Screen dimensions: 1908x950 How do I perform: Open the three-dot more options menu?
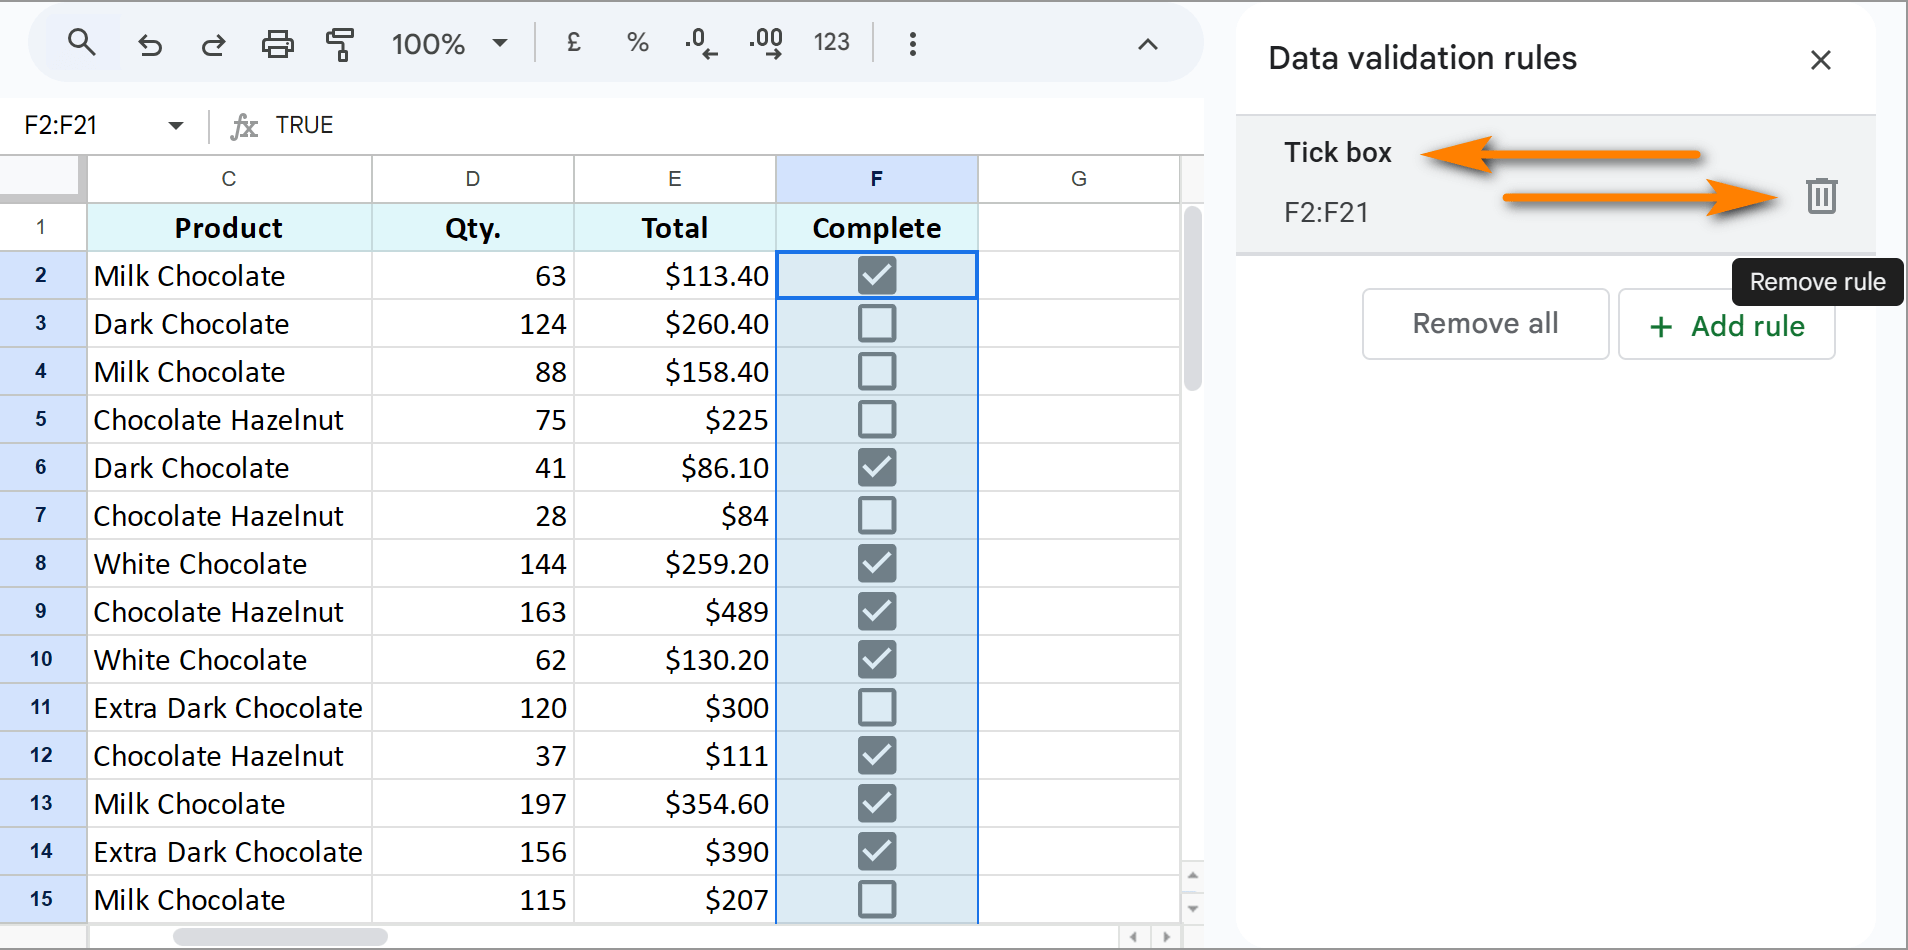coord(912,44)
